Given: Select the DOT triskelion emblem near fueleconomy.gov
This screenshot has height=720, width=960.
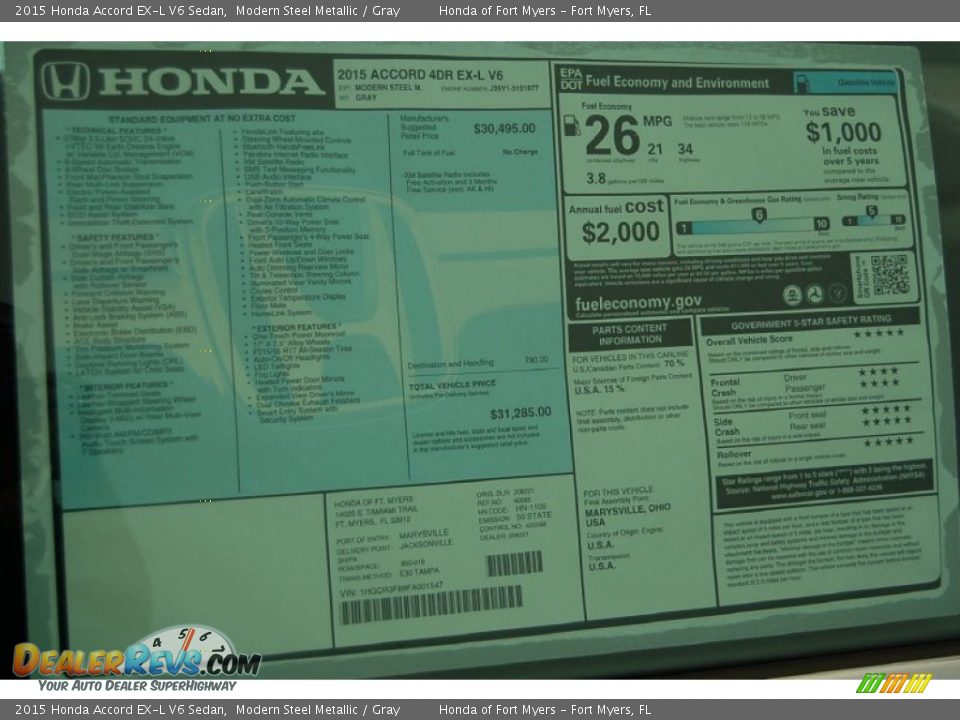Looking at the screenshot, I should pyautogui.click(x=815, y=294).
